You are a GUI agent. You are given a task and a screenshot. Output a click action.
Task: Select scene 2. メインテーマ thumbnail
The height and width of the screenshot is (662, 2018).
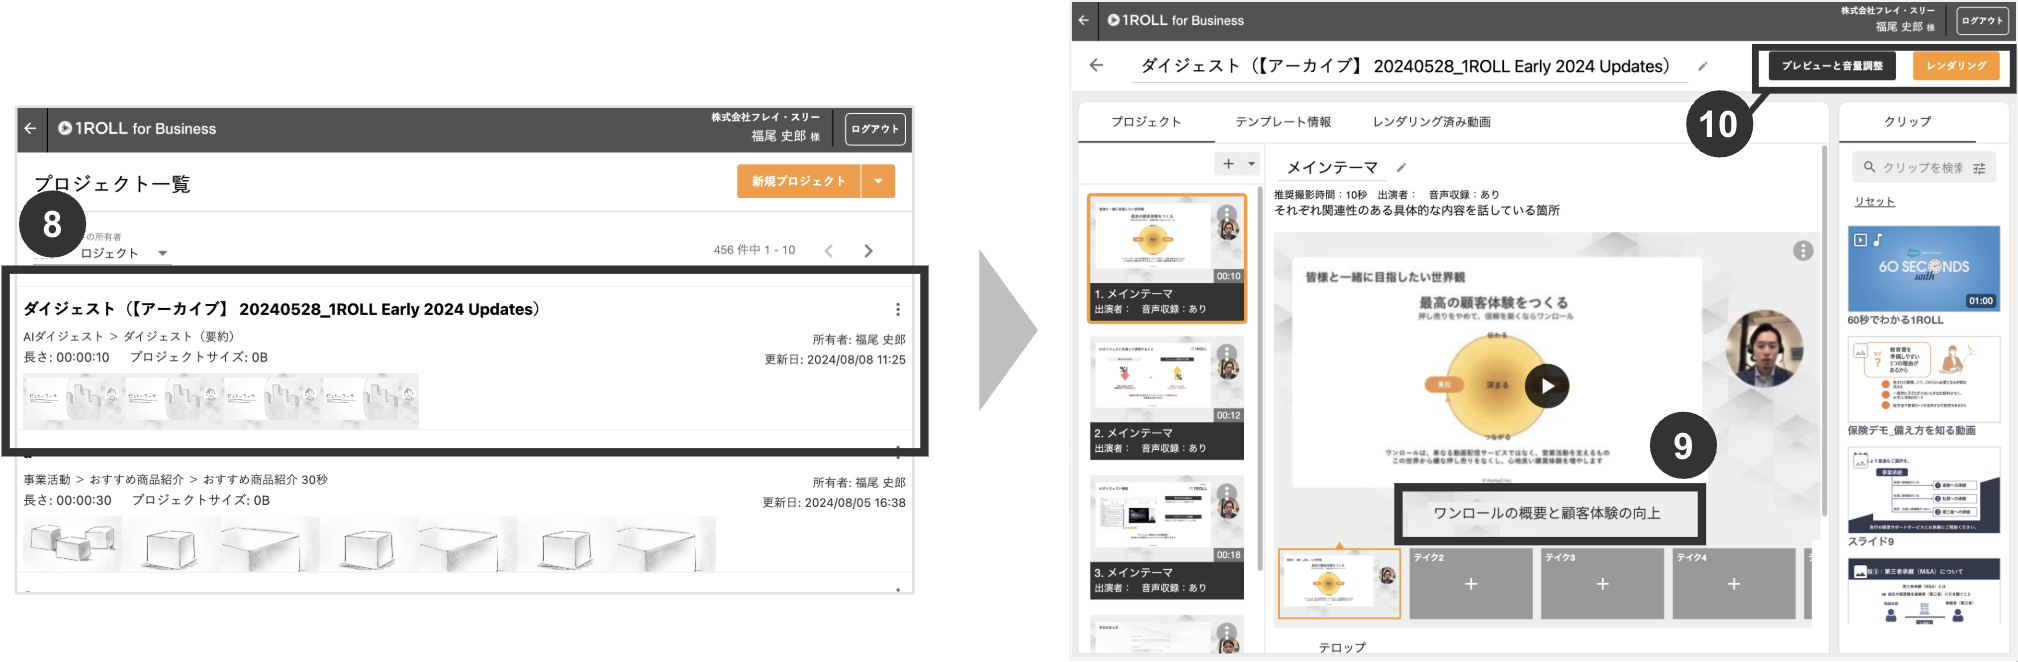(x=1167, y=397)
